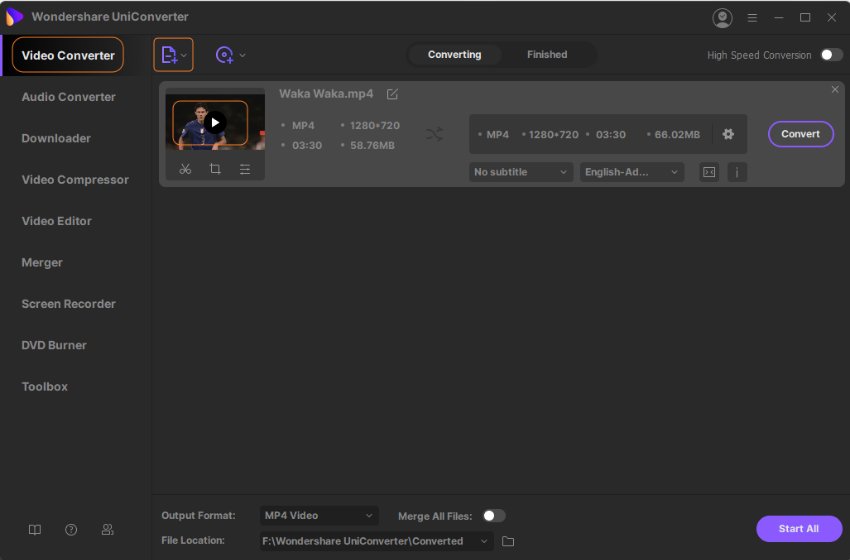This screenshot has height=560, width=850.
Task: Open the hamburger main menu
Action: (x=752, y=18)
